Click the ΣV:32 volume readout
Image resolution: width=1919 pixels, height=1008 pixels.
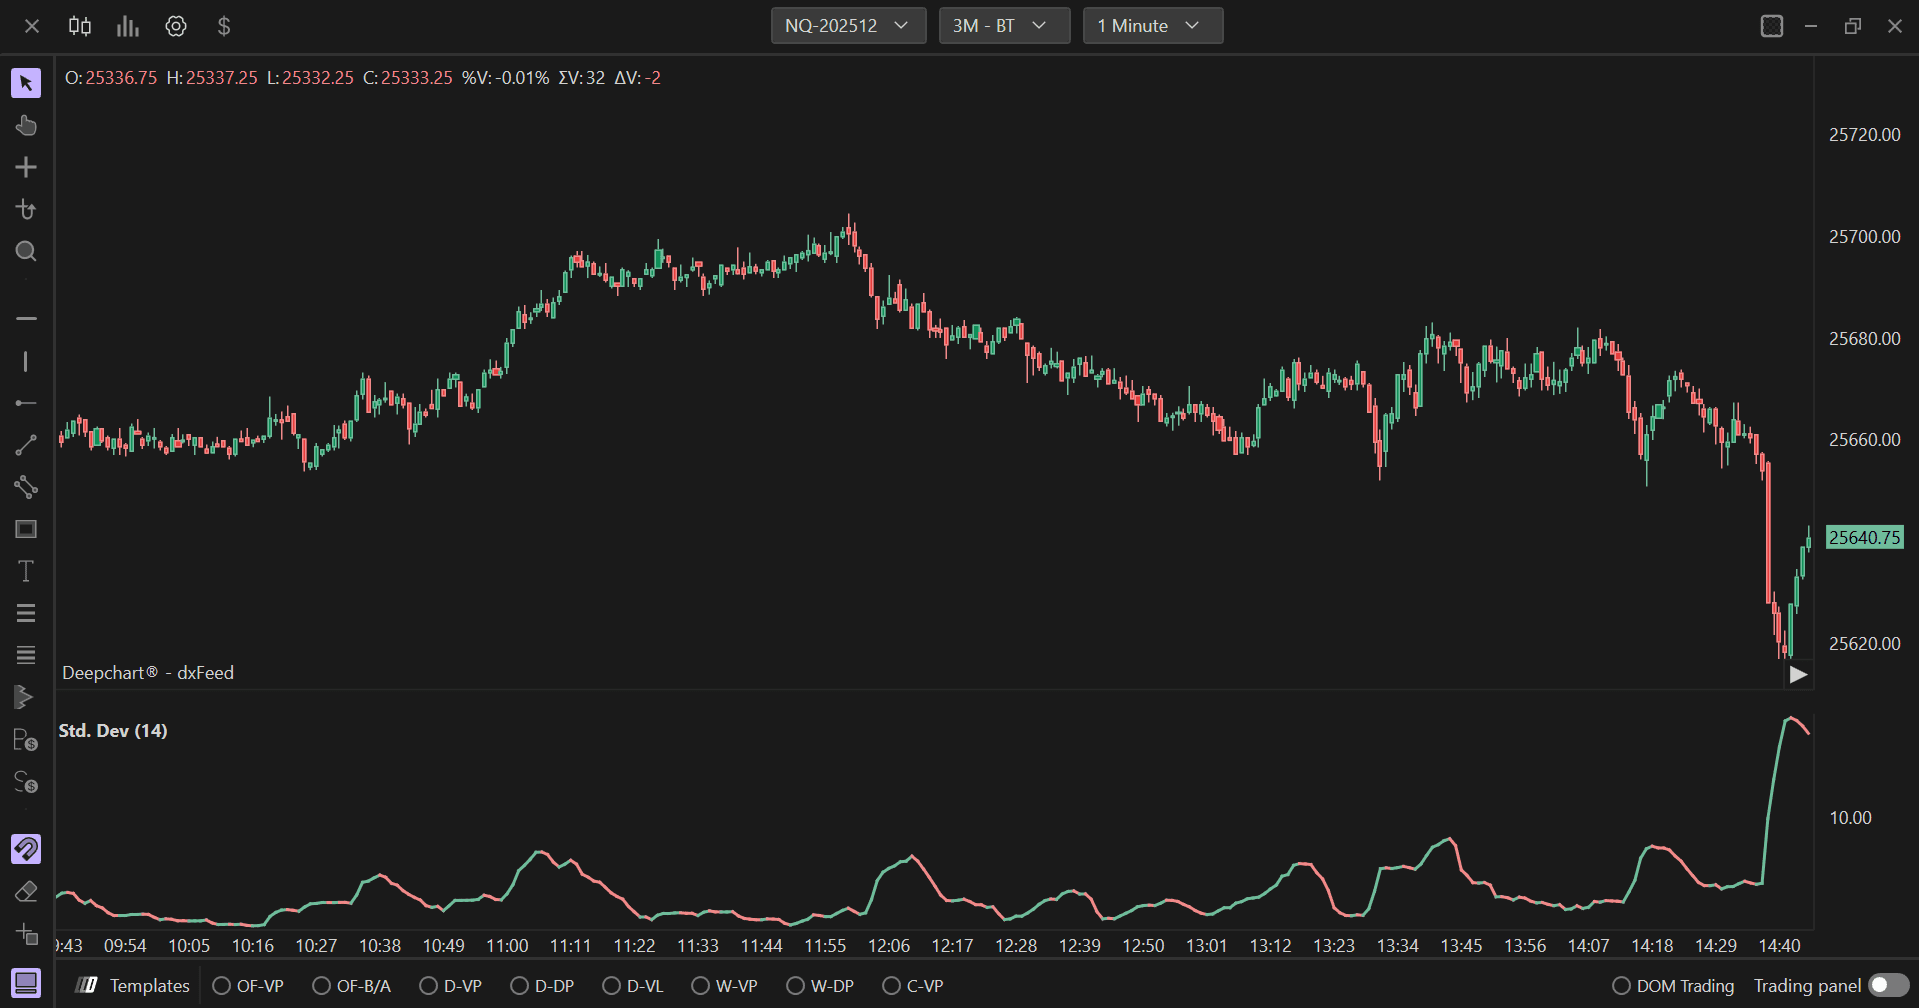tap(582, 78)
